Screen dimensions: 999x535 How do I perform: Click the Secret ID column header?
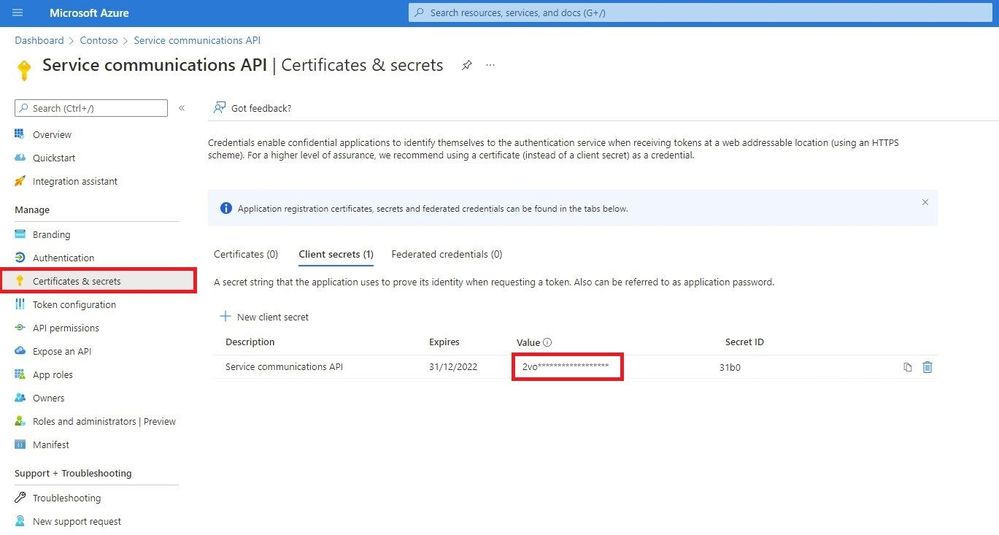744,342
